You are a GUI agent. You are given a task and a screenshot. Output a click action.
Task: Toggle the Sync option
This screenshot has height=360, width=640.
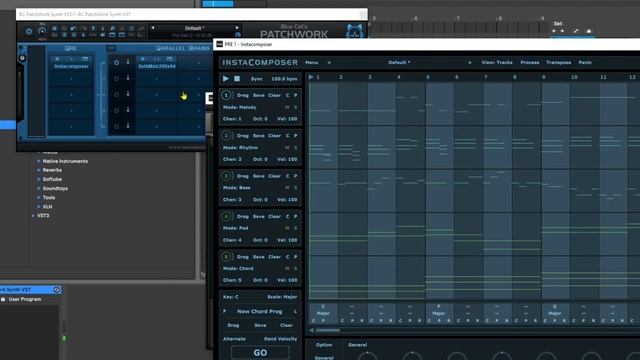257,79
